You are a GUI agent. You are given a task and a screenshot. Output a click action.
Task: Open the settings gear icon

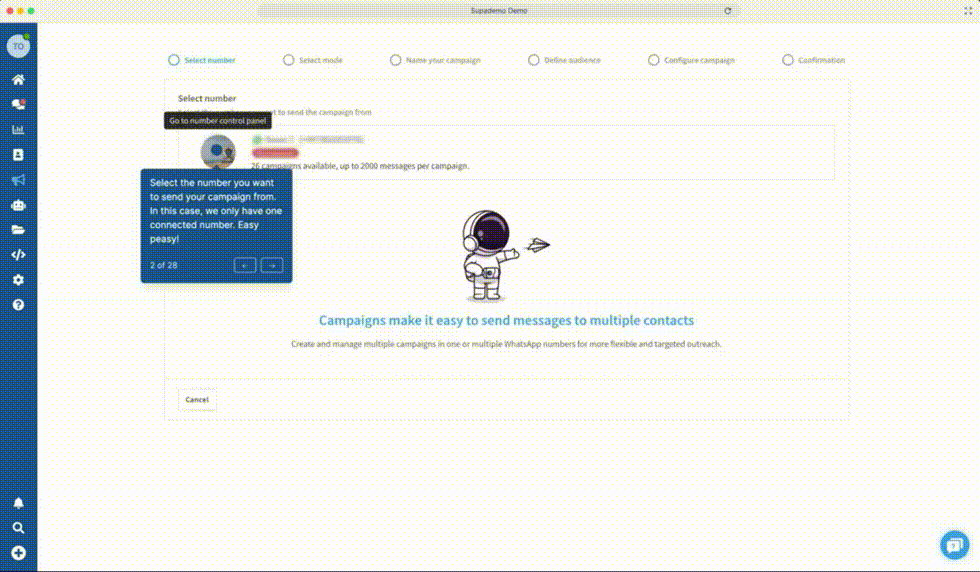click(18, 280)
